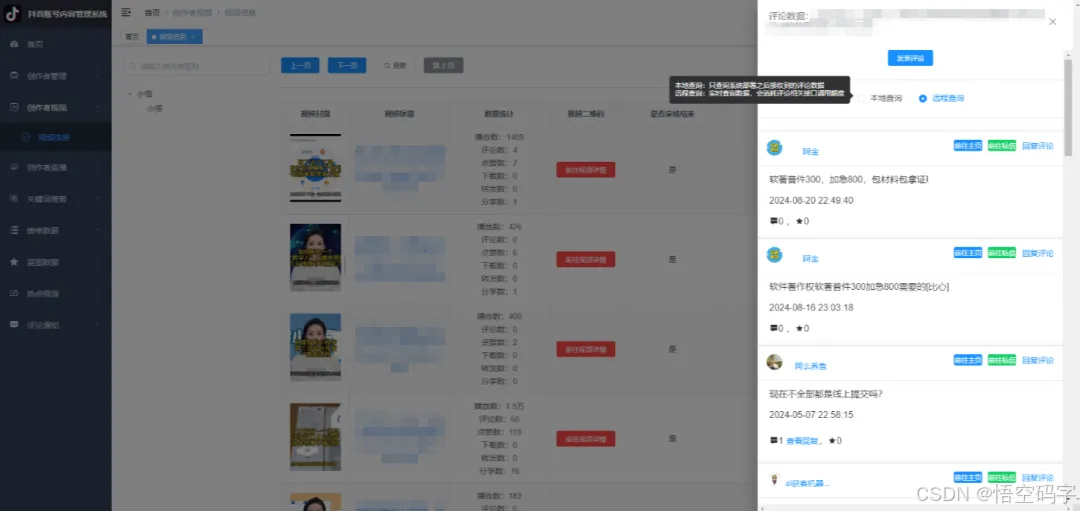Select the child 小悟 tree node

[x=154, y=108]
